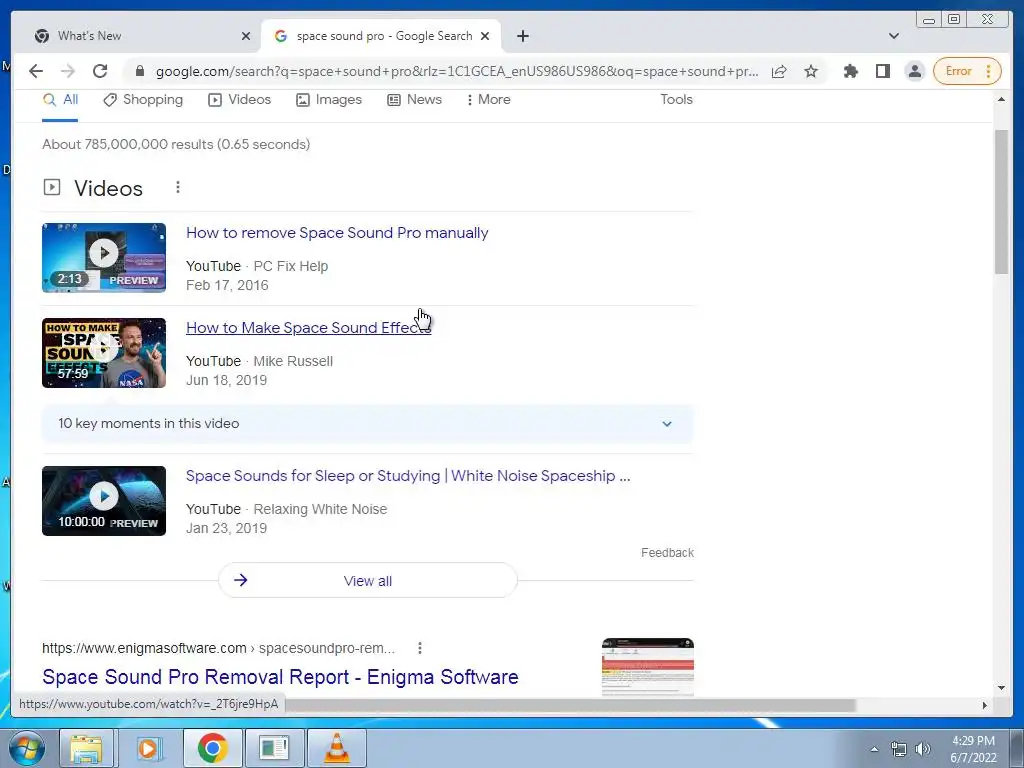Open search Tools
Viewport: 1024px width, 768px height.
click(676, 100)
